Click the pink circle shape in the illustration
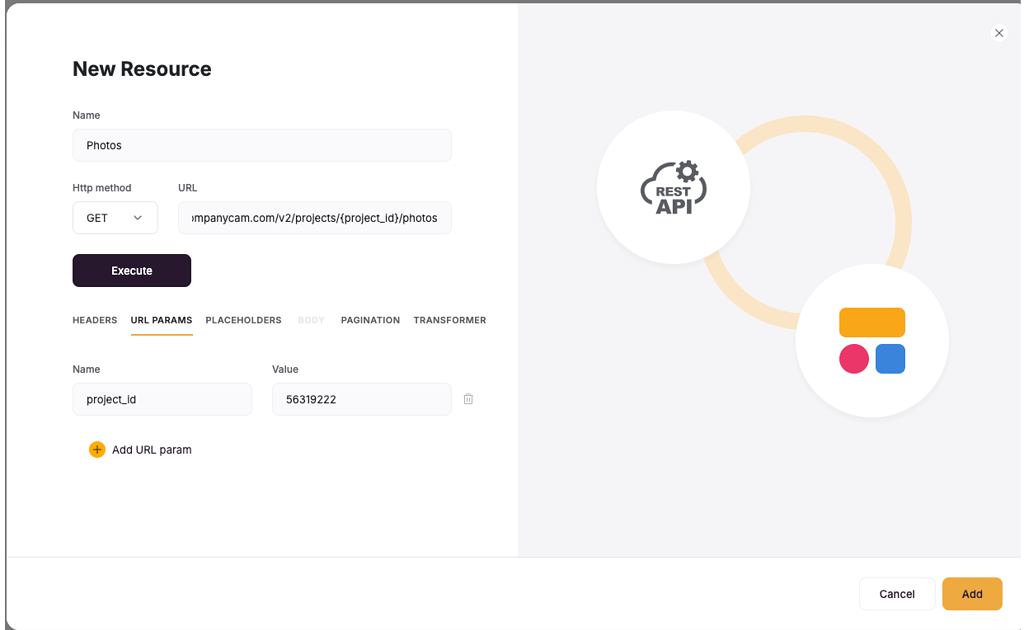 tap(854, 359)
